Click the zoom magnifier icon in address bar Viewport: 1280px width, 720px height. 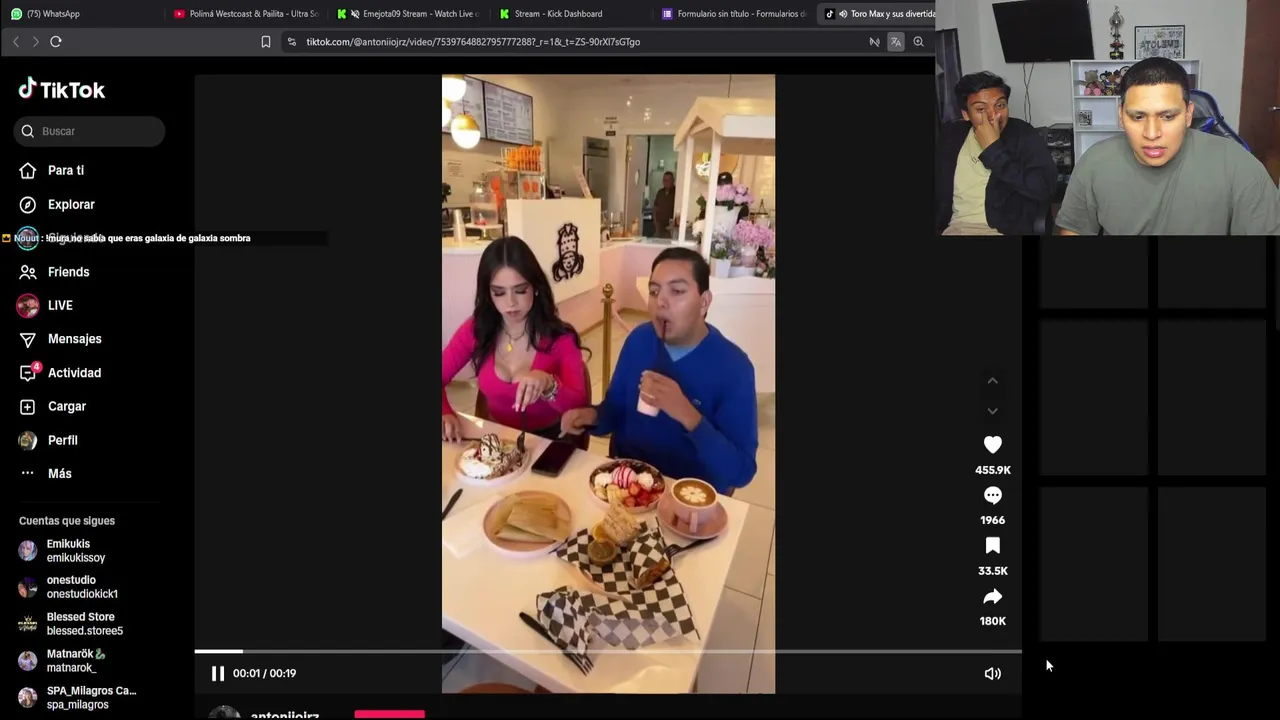point(918,42)
